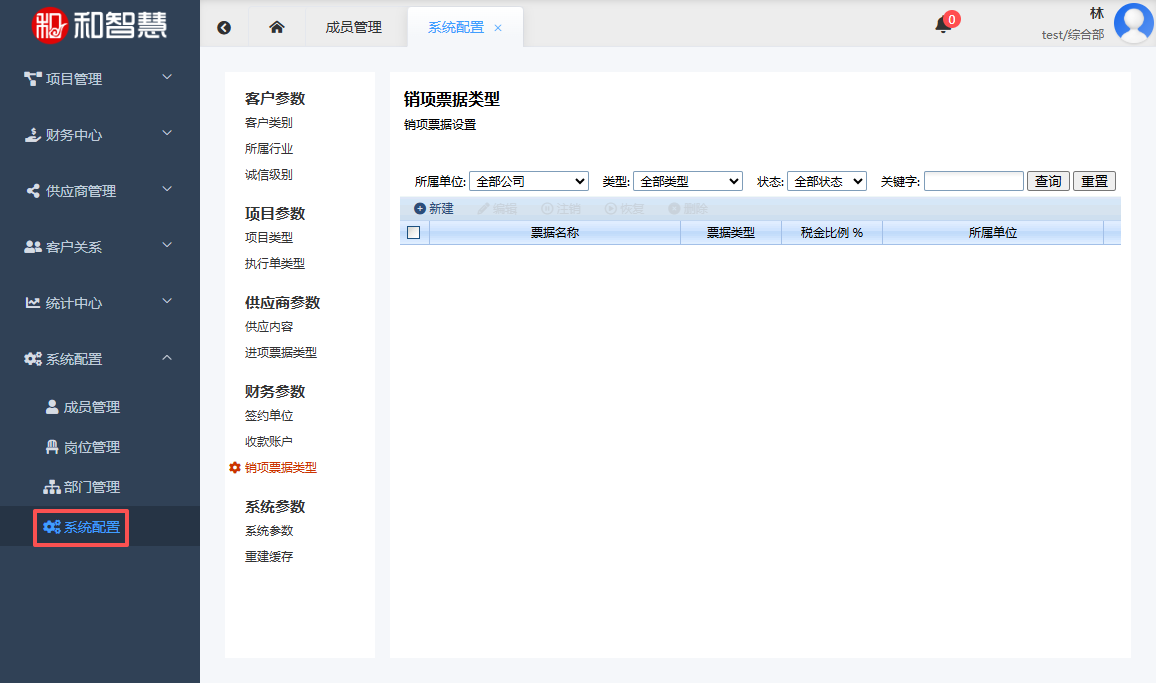The height and width of the screenshot is (683, 1156).
Task: Open 系统配置 sidebar submenu item
Action: [82, 527]
